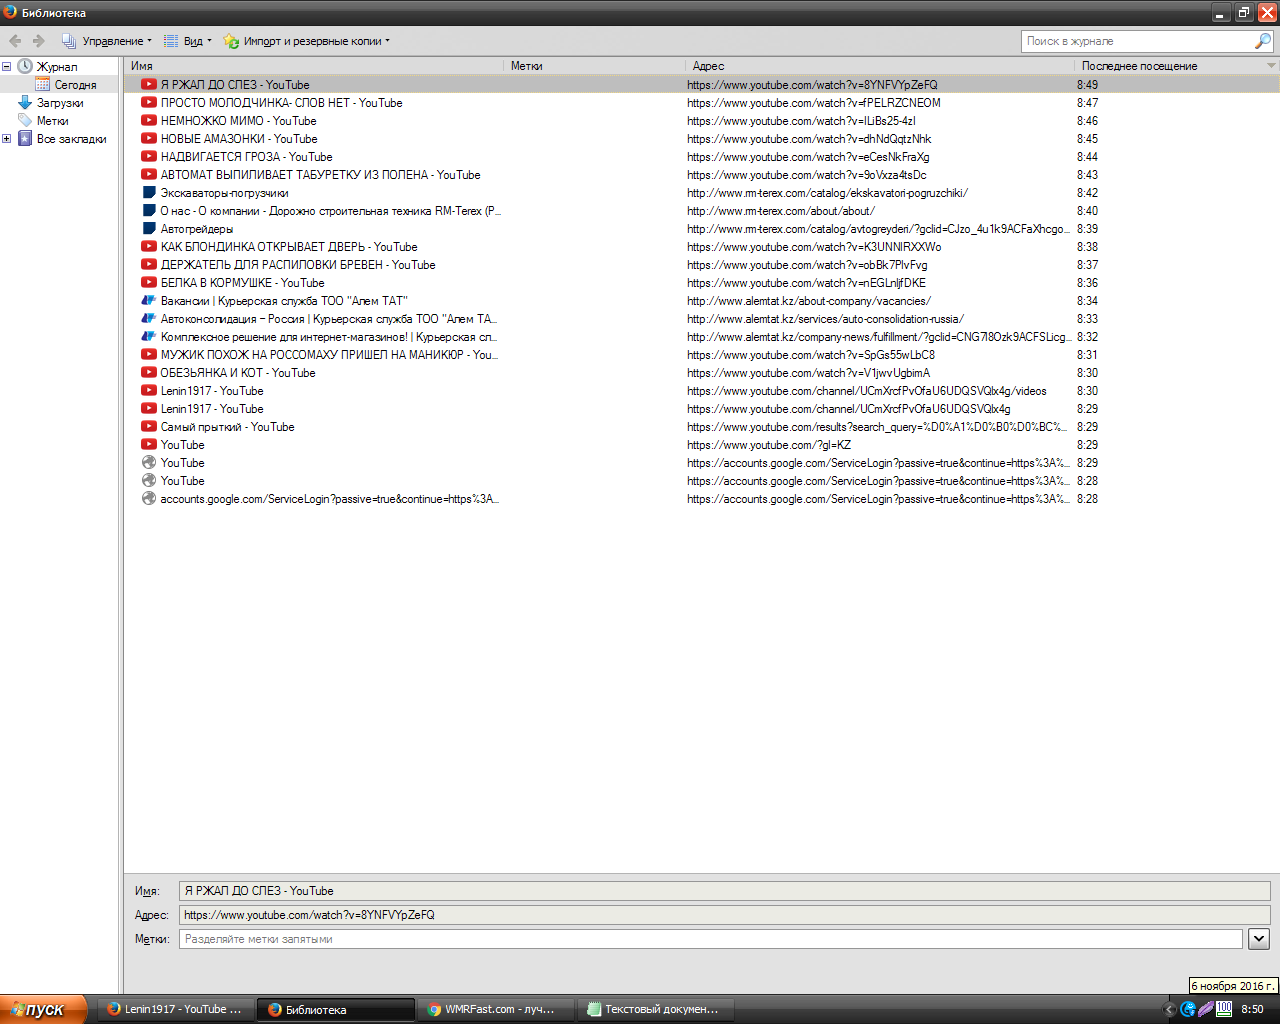This screenshot has width=1280, height=1024.
Task: Click the taskbar clock 8:50
Action: pos(1252,1010)
